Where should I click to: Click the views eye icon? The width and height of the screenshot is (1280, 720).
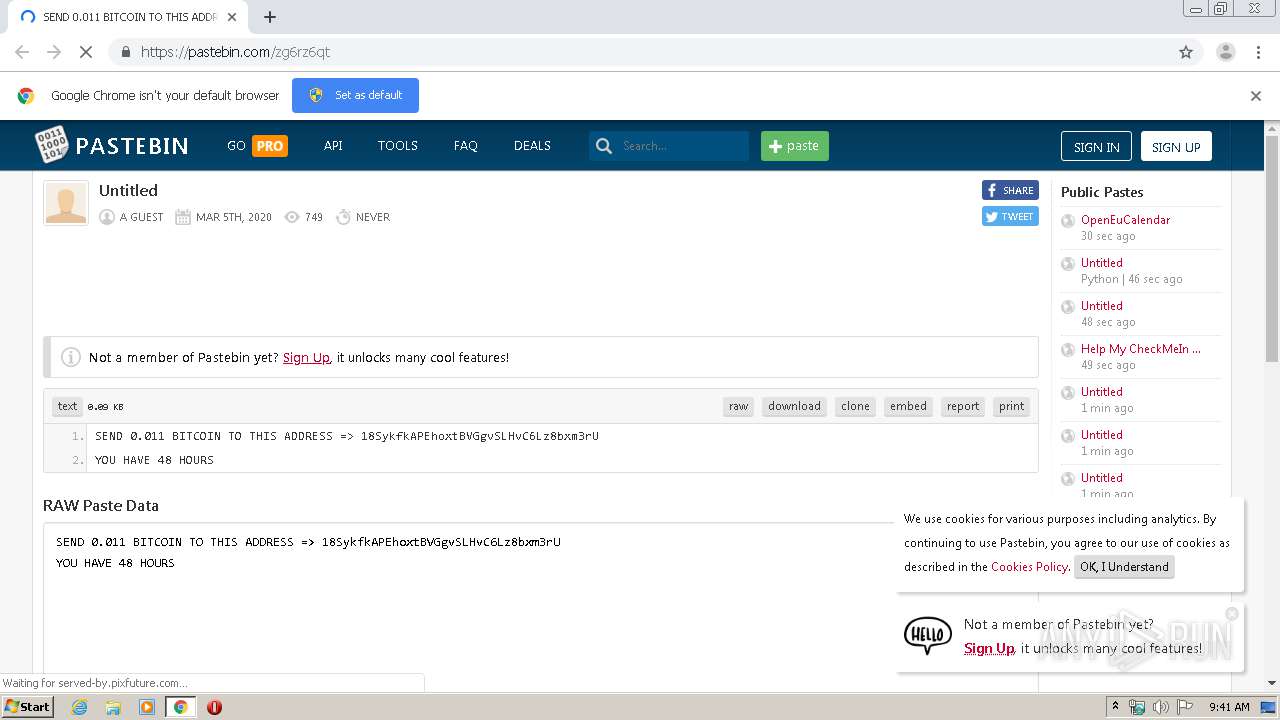pos(292,217)
